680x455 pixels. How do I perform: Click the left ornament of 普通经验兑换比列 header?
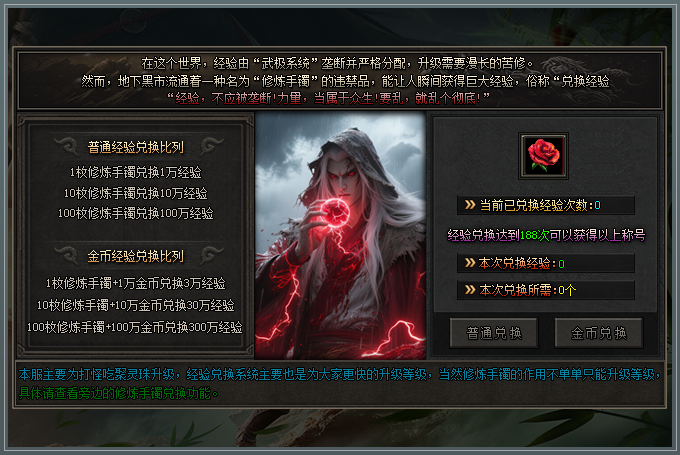coord(67,146)
